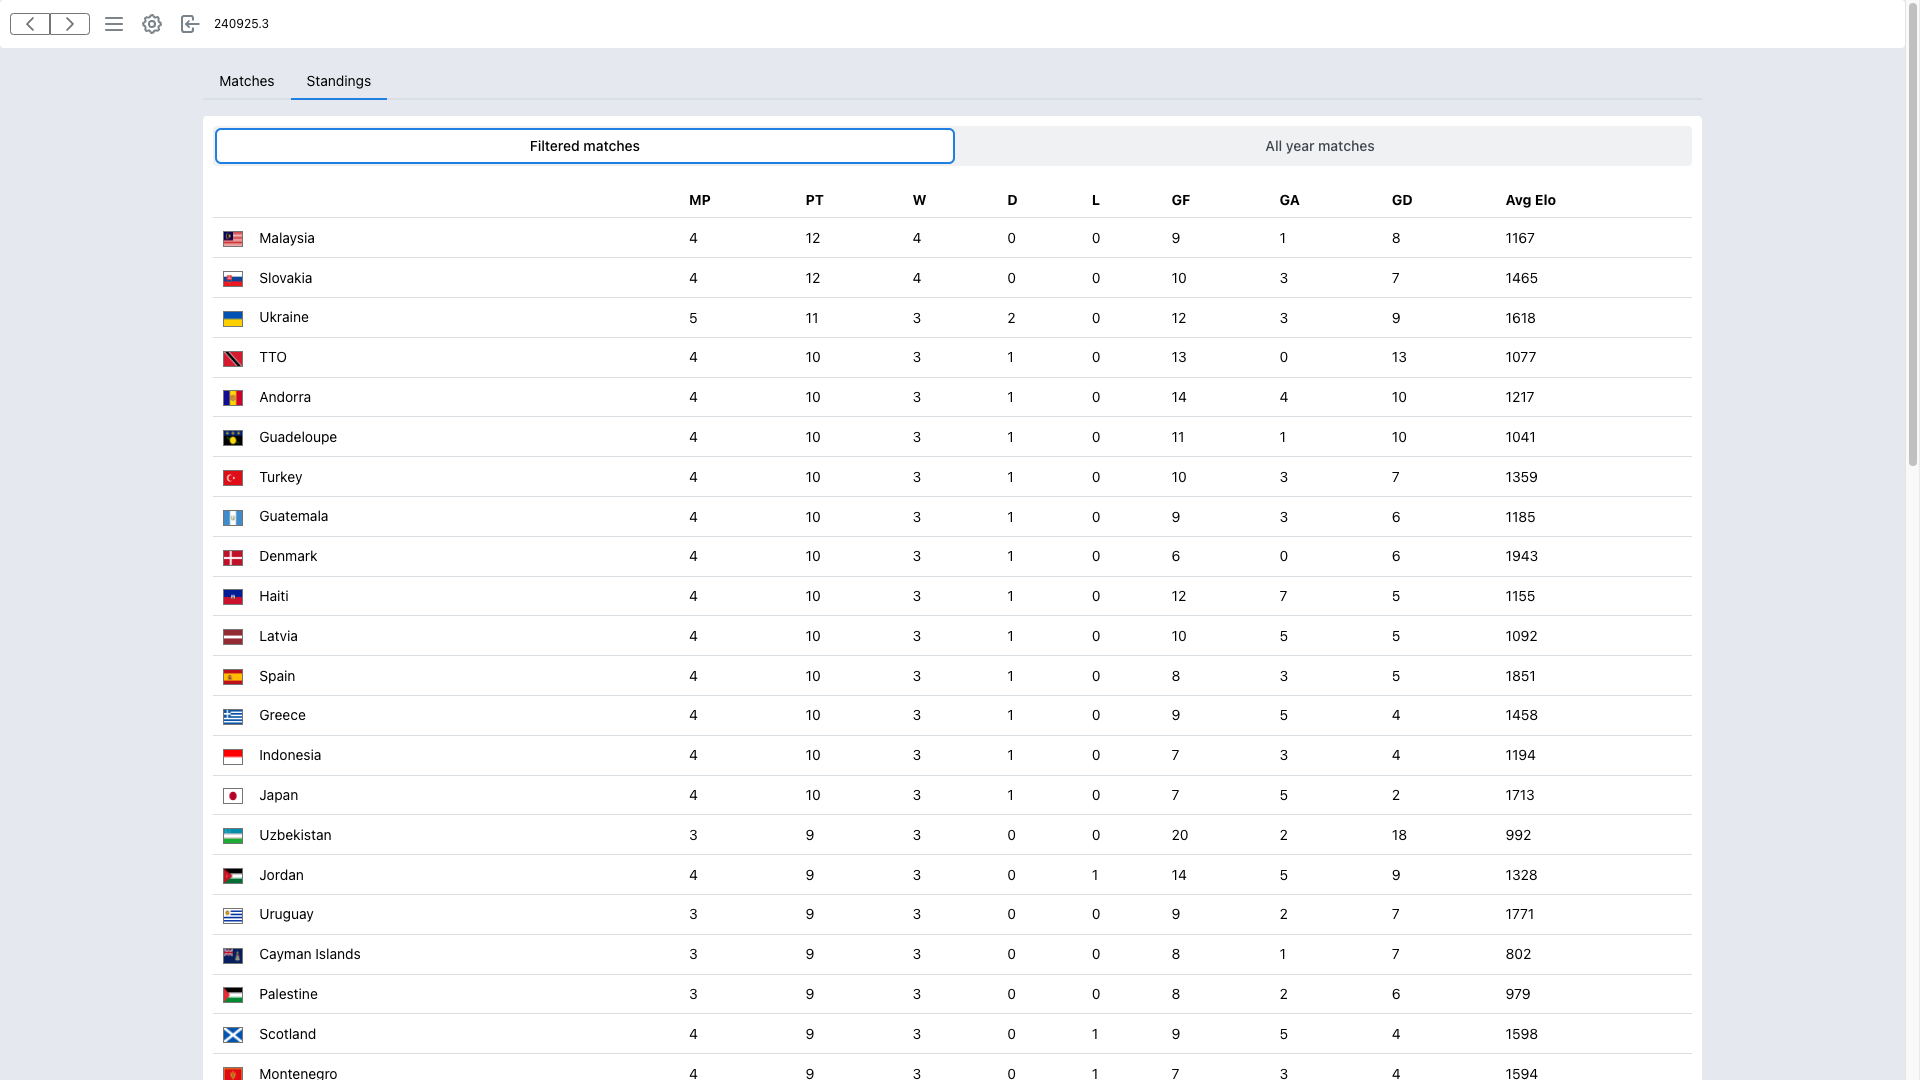Click the Guatemala team name
The width and height of the screenshot is (1920, 1080).
294,516
